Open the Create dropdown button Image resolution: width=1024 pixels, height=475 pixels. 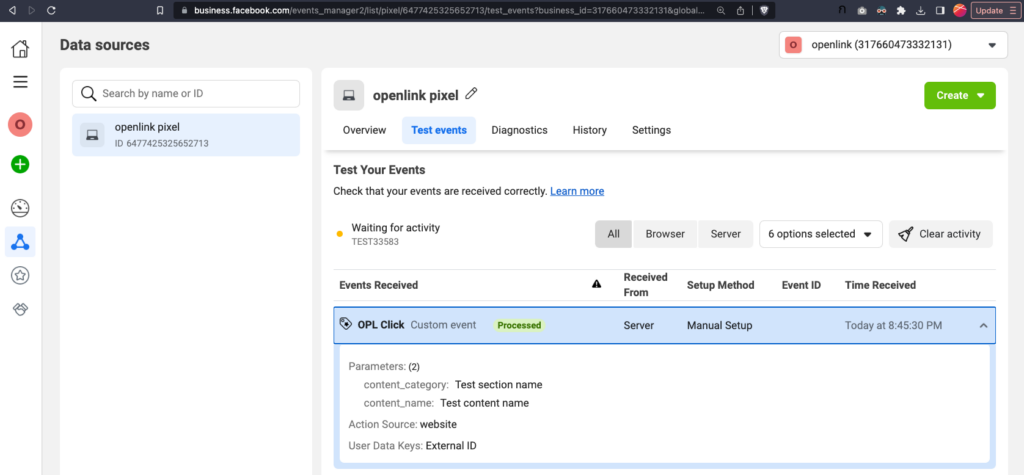click(x=959, y=95)
